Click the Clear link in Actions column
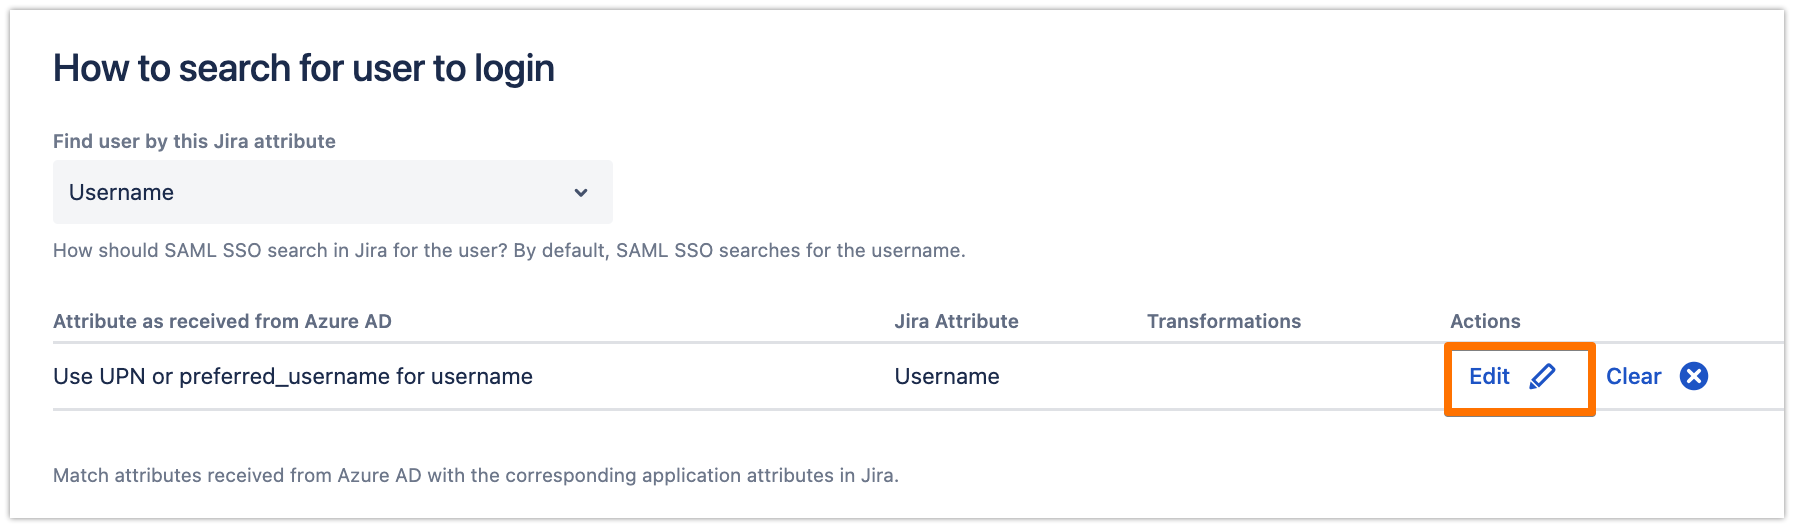1794x528 pixels. coord(1633,376)
